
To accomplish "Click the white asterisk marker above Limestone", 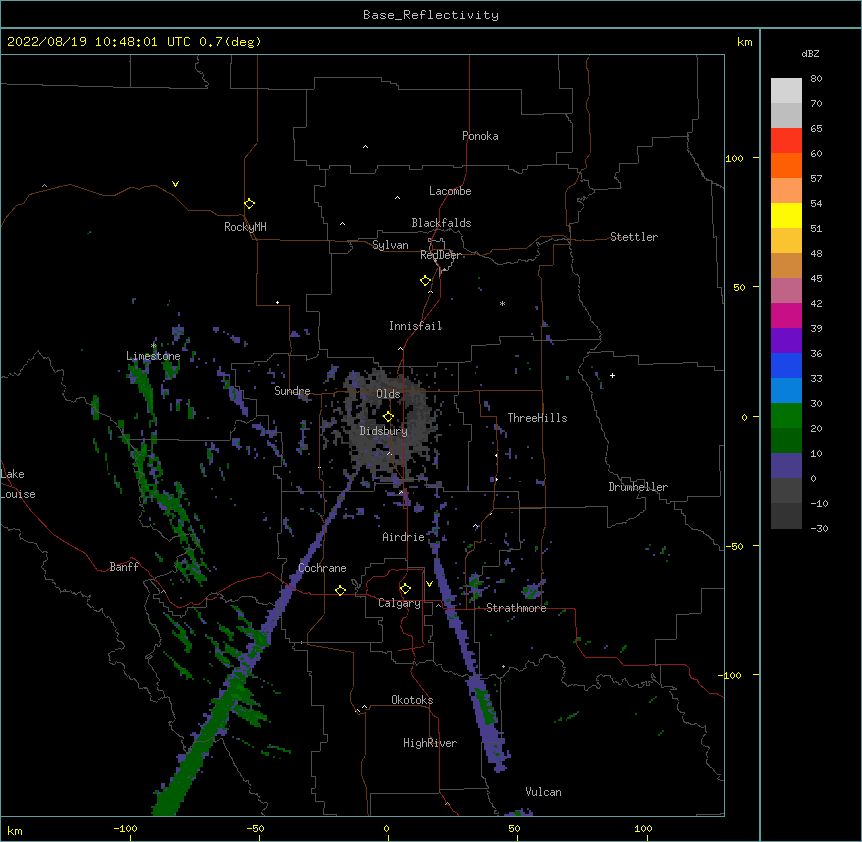I will [x=154, y=346].
